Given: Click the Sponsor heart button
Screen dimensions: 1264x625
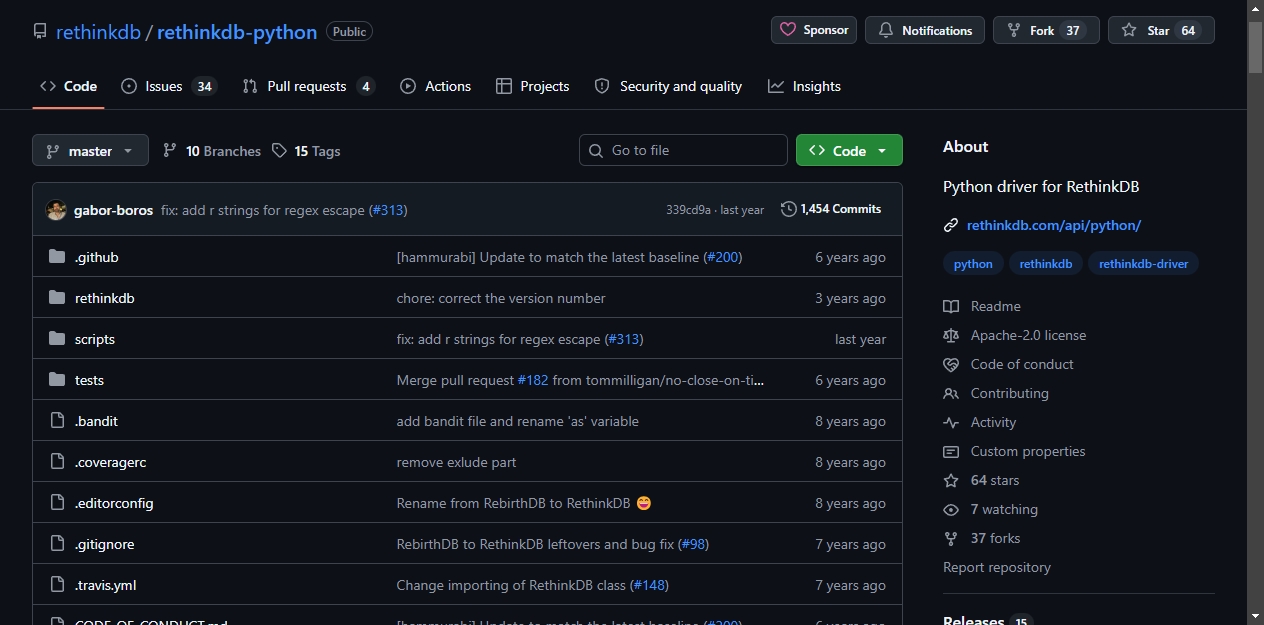Looking at the screenshot, I should pos(814,30).
